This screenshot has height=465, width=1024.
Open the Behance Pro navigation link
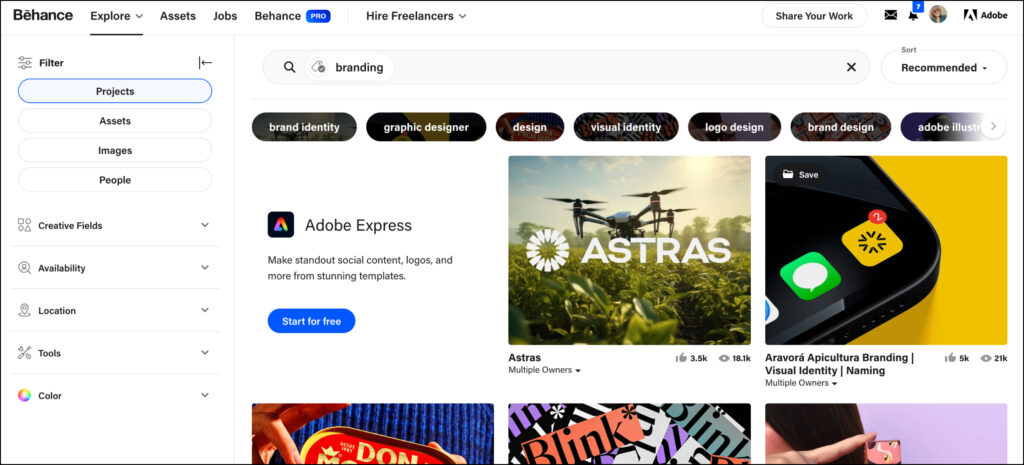[292, 16]
